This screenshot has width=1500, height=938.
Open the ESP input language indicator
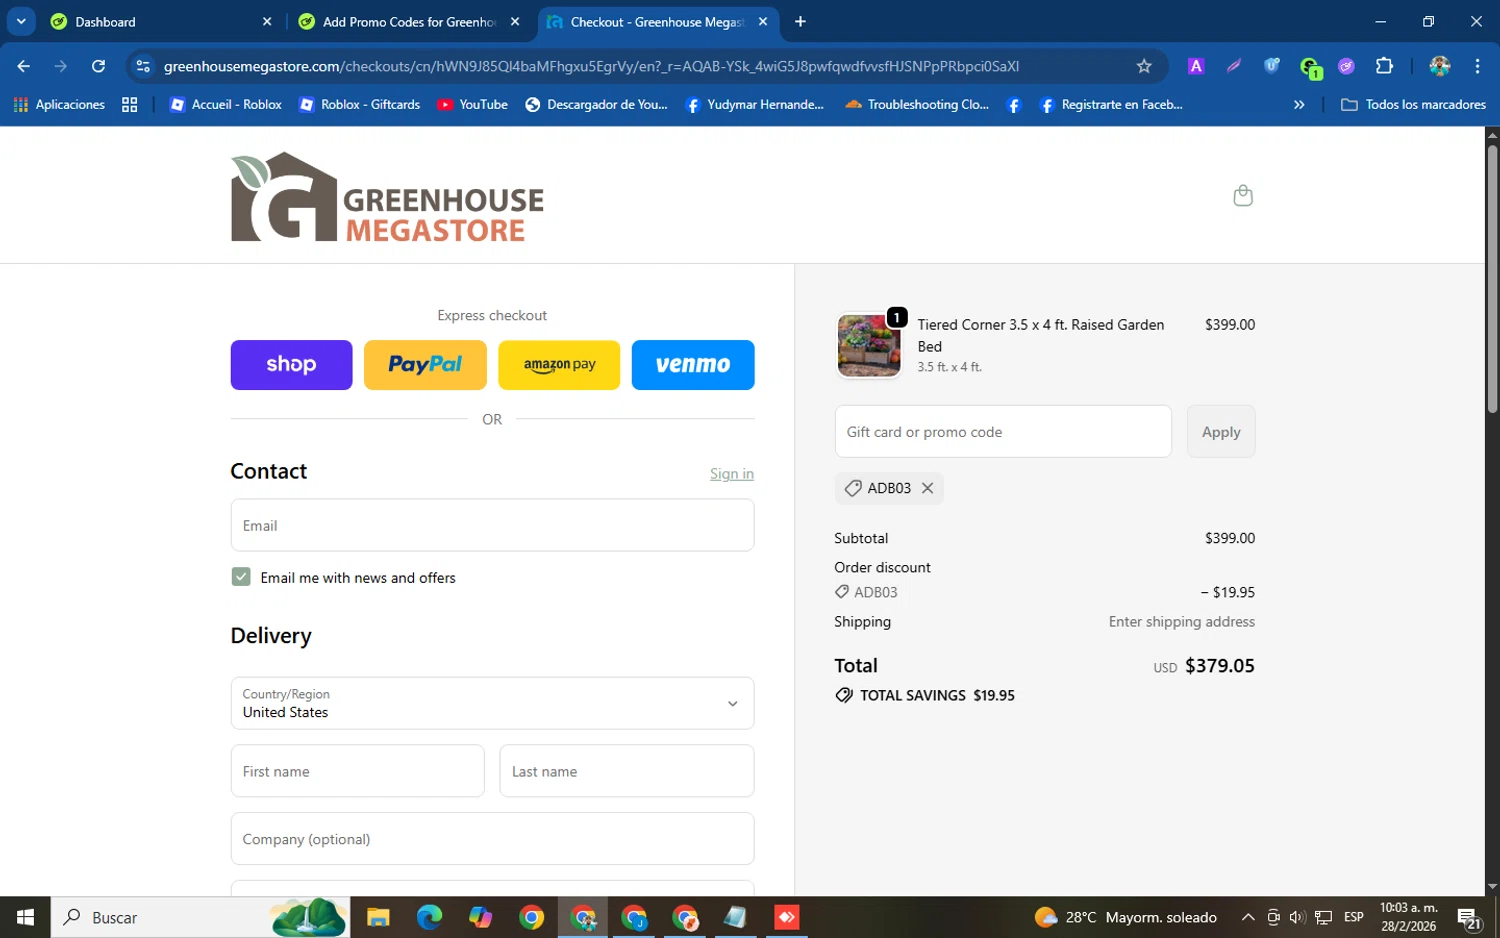pyautogui.click(x=1354, y=917)
